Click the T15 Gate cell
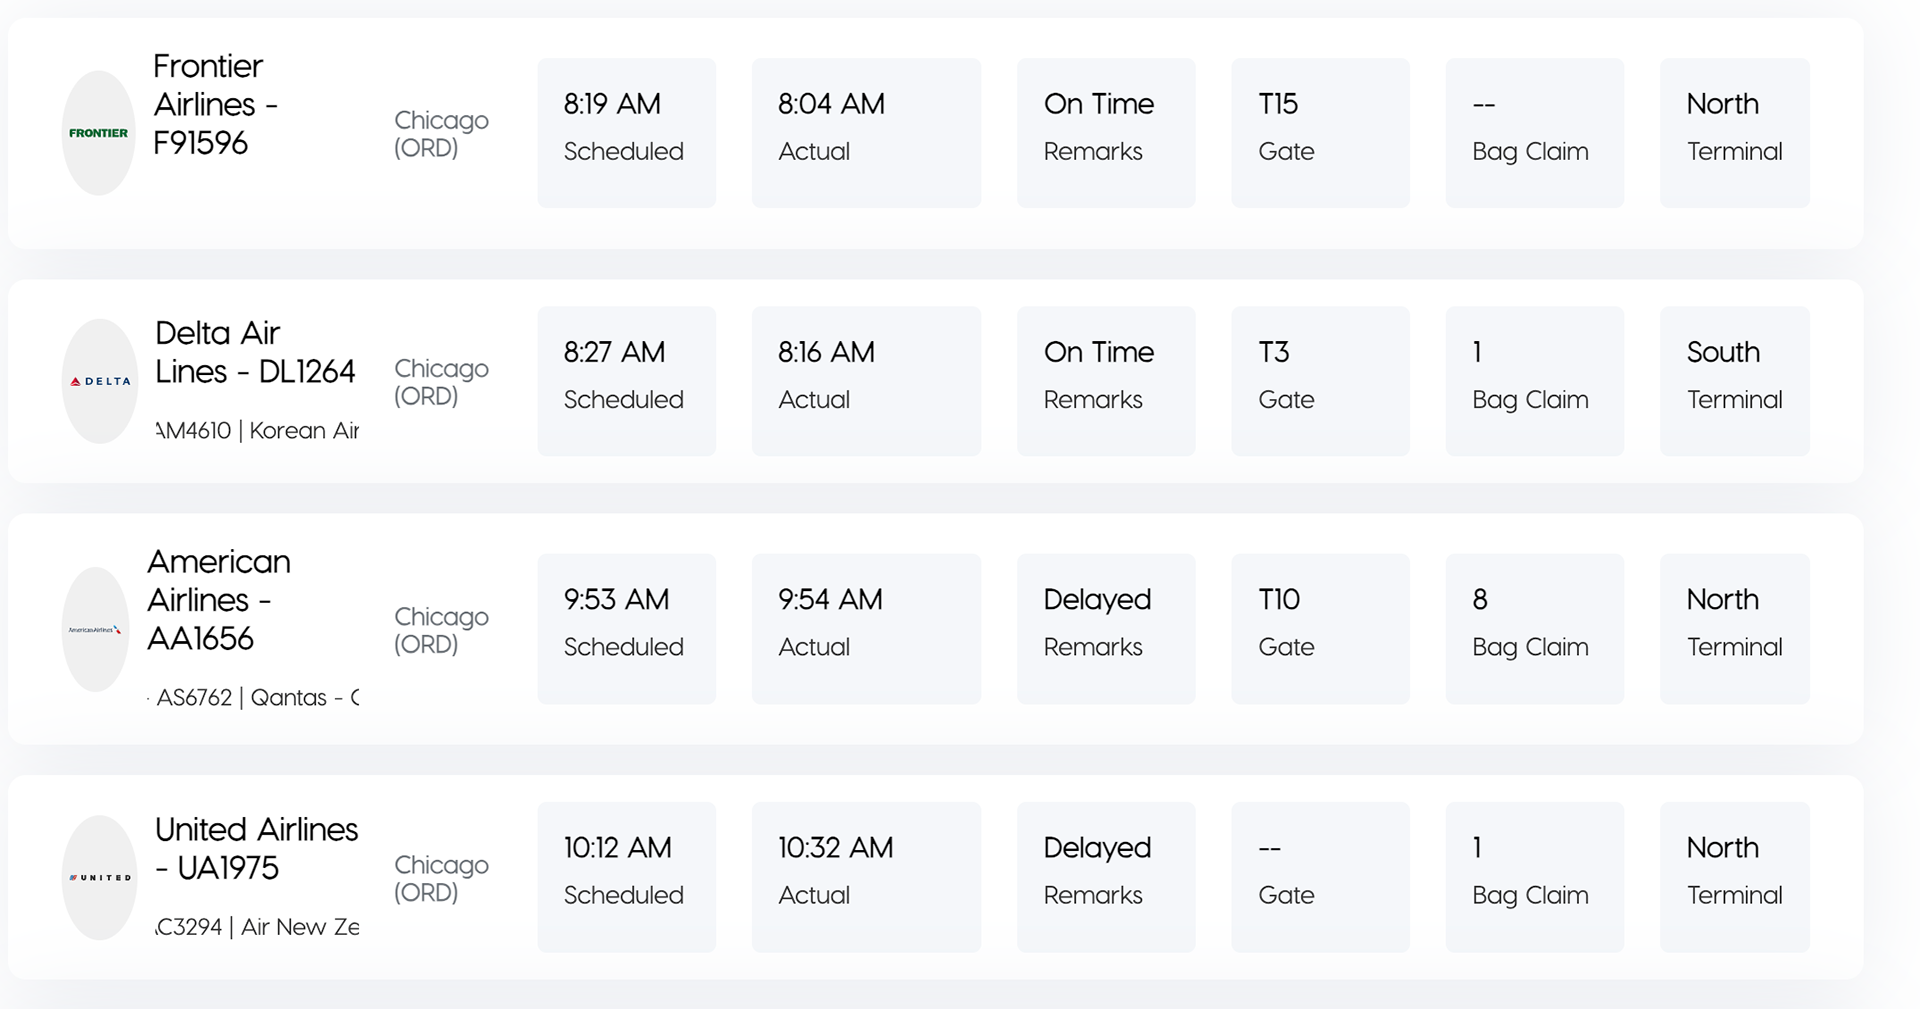Screen dimensions: 1920x1009 coord(1320,133)
